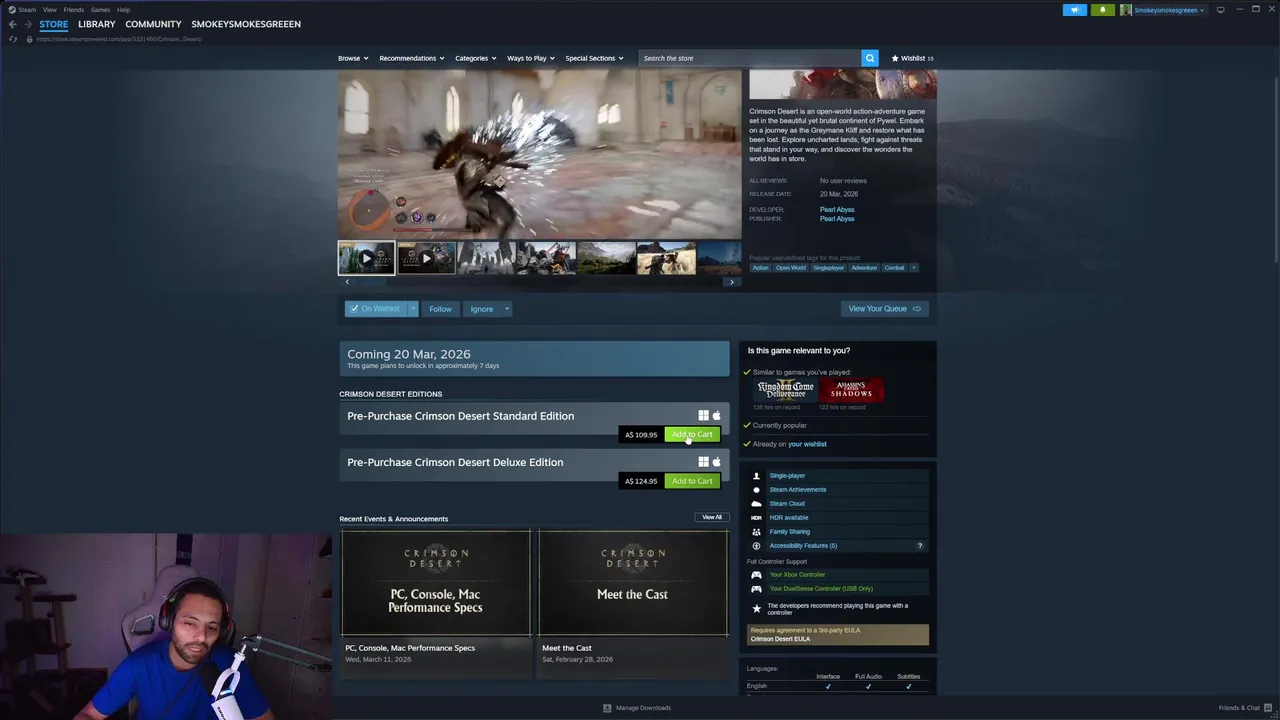Viewport: 1280px width, 720px height.
Task: Click the Ignore button
Action: (x=482, y=309)
